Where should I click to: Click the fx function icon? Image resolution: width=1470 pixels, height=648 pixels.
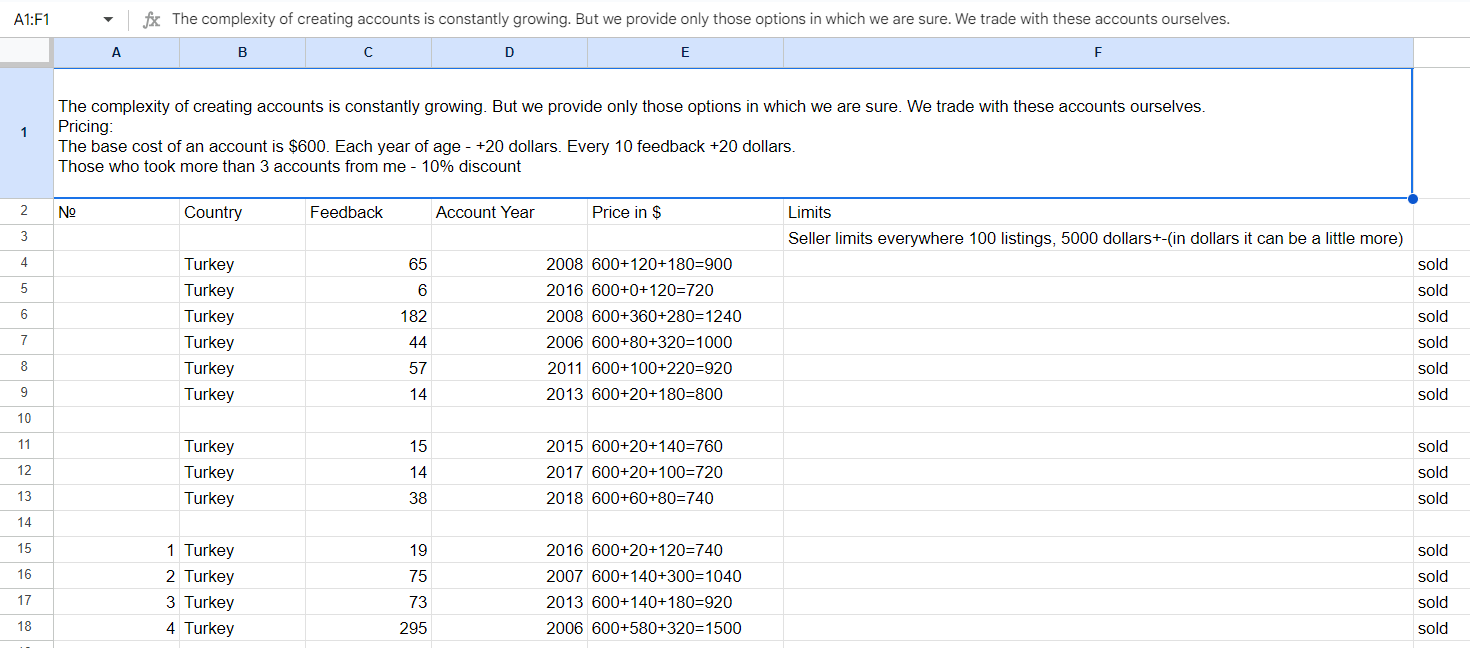(x=151, y=20)
